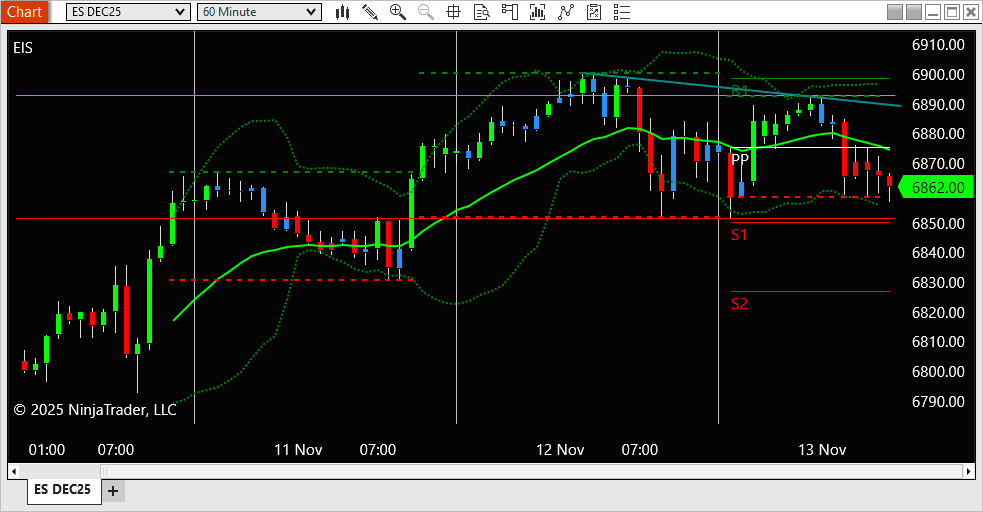Expand the ES DEC25 instrument dropdown
The image size is (983, 512).
128,12
